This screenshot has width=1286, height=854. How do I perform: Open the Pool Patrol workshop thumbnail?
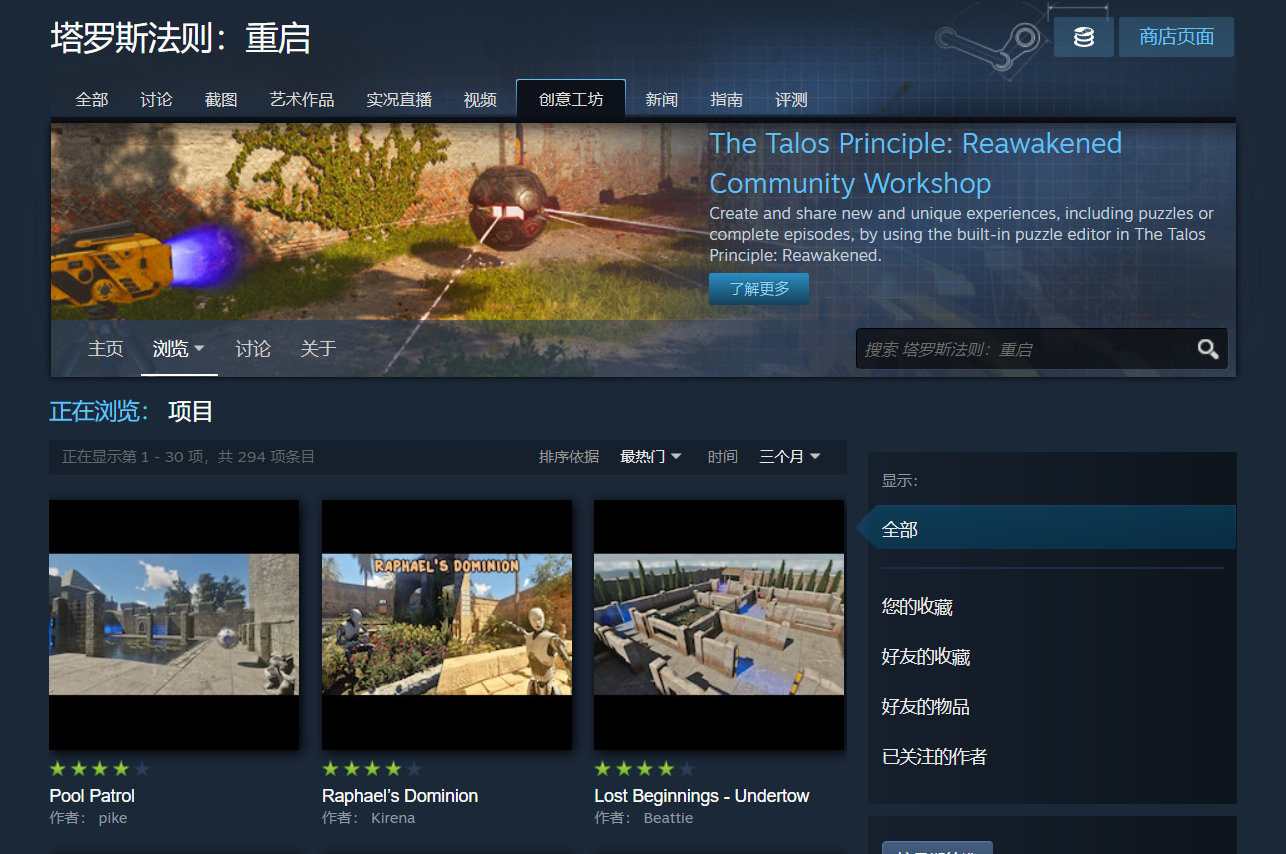pos(174,625)
